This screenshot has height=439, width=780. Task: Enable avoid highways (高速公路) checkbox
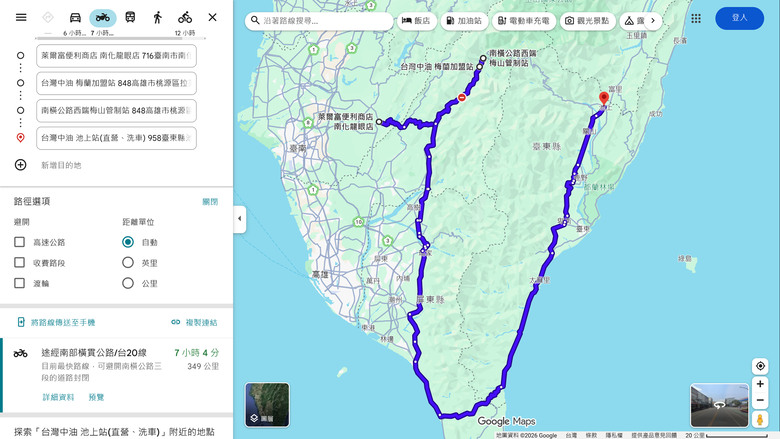pos(19,242)
